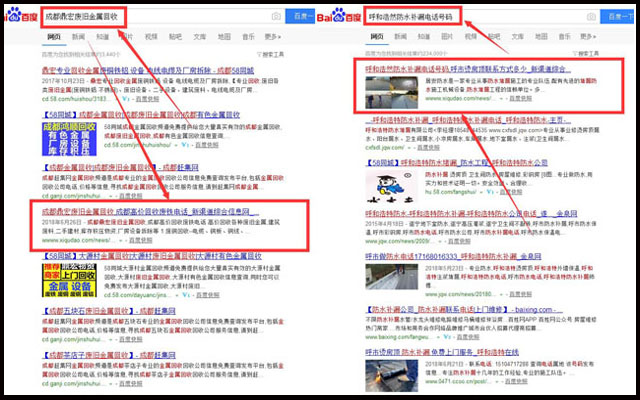Select the 网页 tab on the right page

coord(377,36)
